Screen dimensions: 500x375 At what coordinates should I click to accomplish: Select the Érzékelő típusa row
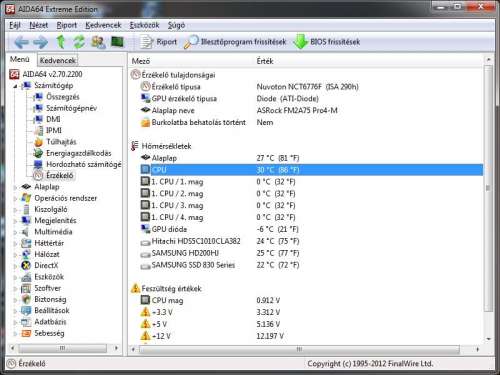pyautogui.click(x=306, y=87)
